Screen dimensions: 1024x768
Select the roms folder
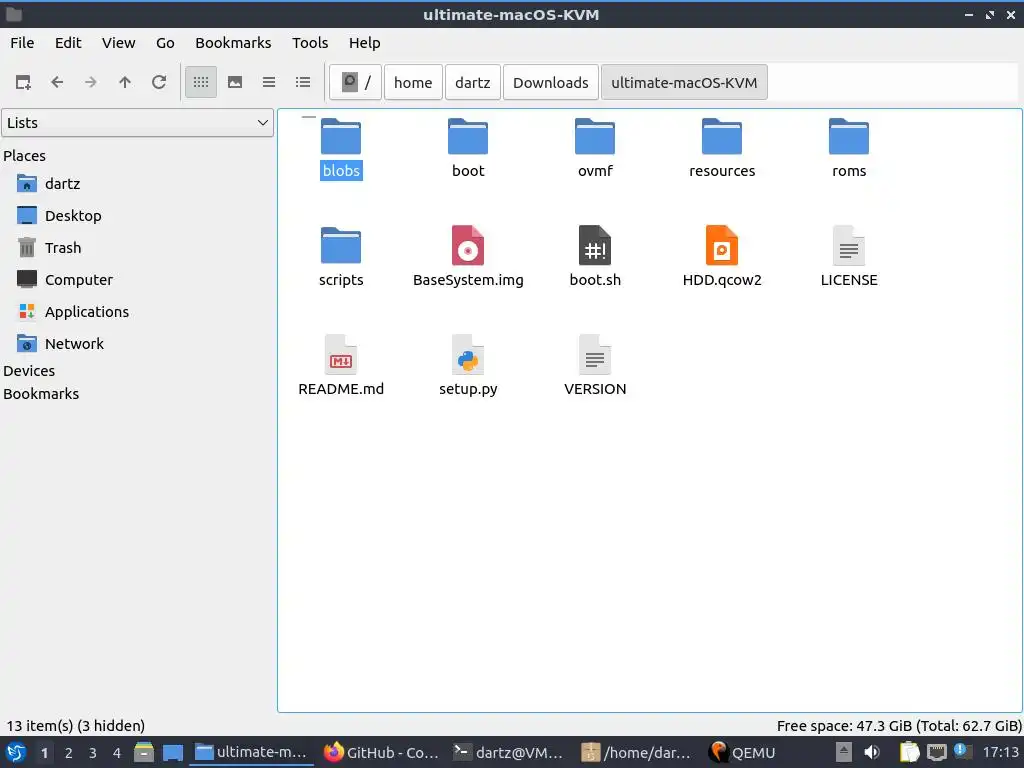point(849,148)
